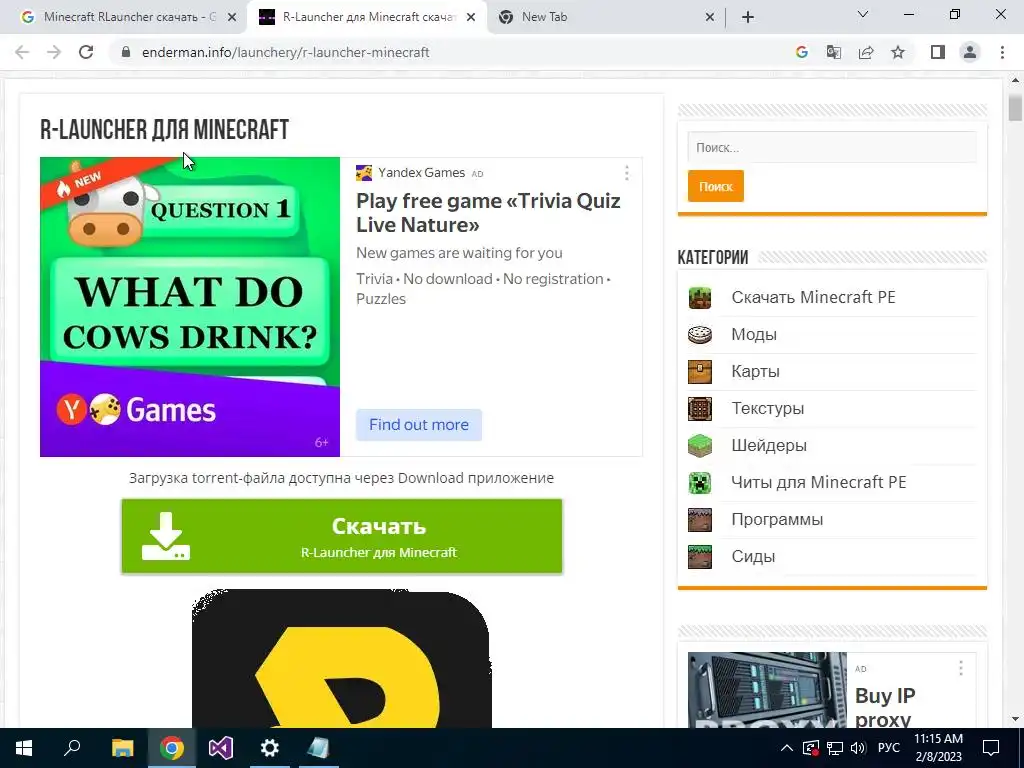This screenshot has height=768, width=1024.
Task: Close the R-Launcher tab
Action: (471, 18)
